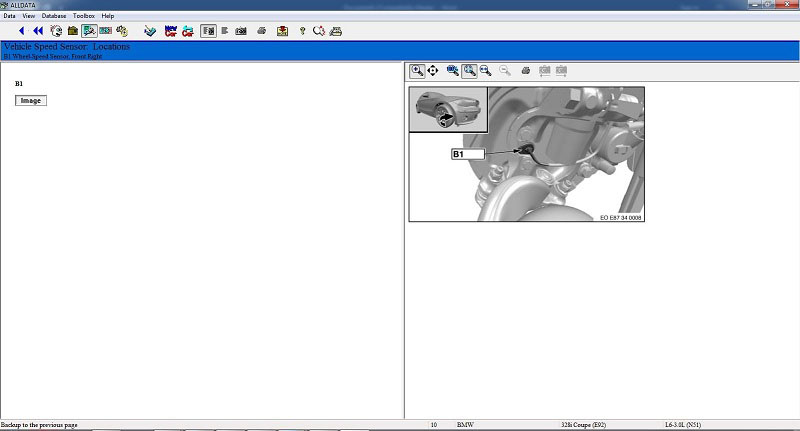Click the printer icon in main toolbar
Image resolution: width=800 pixels, height=431 pixels.
tap(261, 31)
